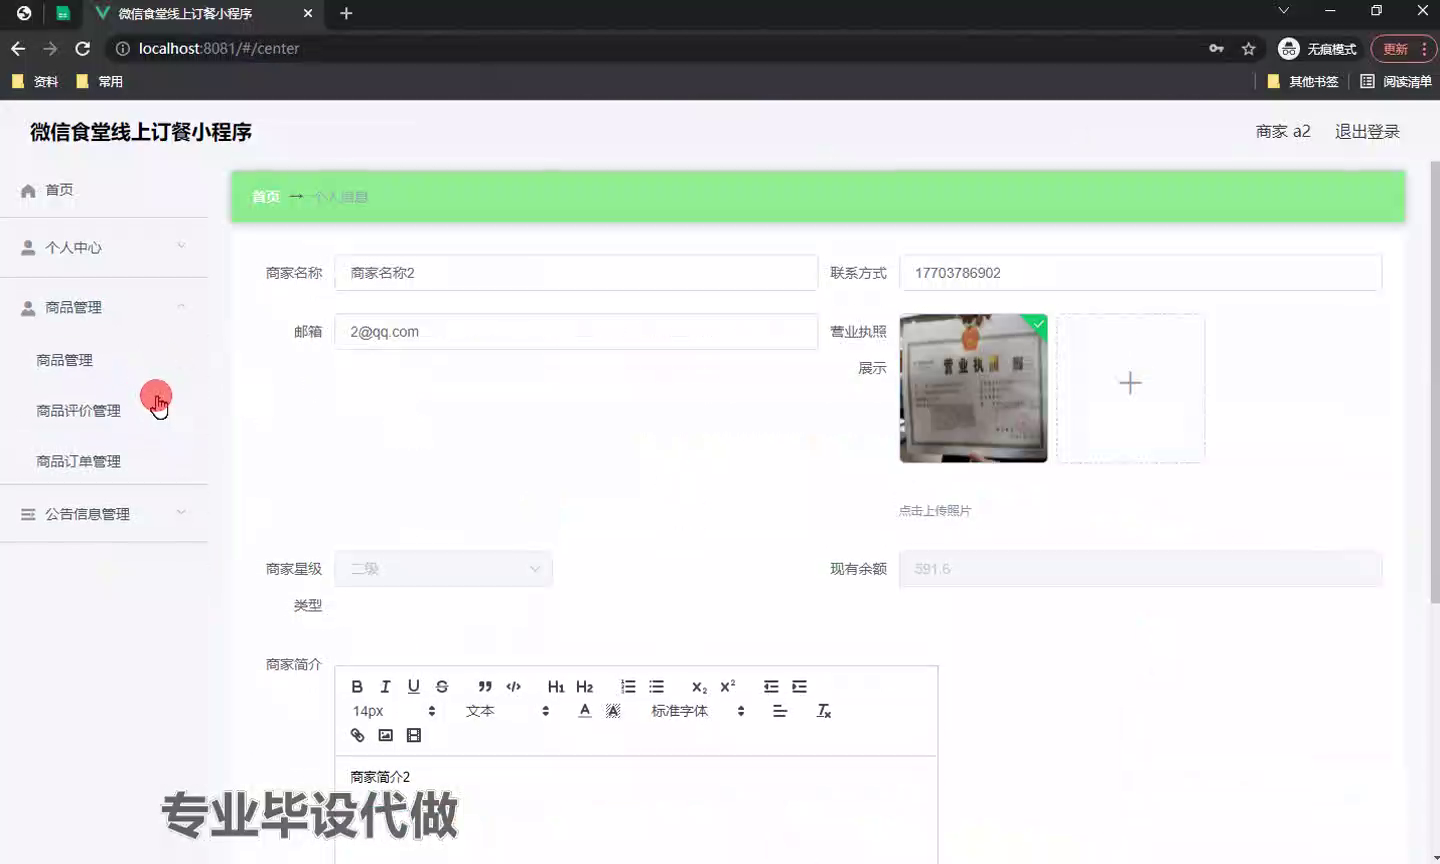This screenshot has width=1440, height=864.
Task: Insert a video in editor
Action: (414, 736)
